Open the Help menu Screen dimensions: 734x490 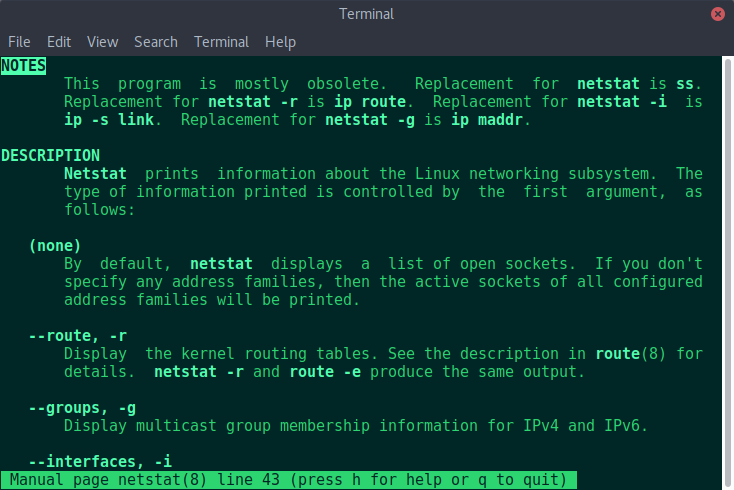[x=280, y=42]
